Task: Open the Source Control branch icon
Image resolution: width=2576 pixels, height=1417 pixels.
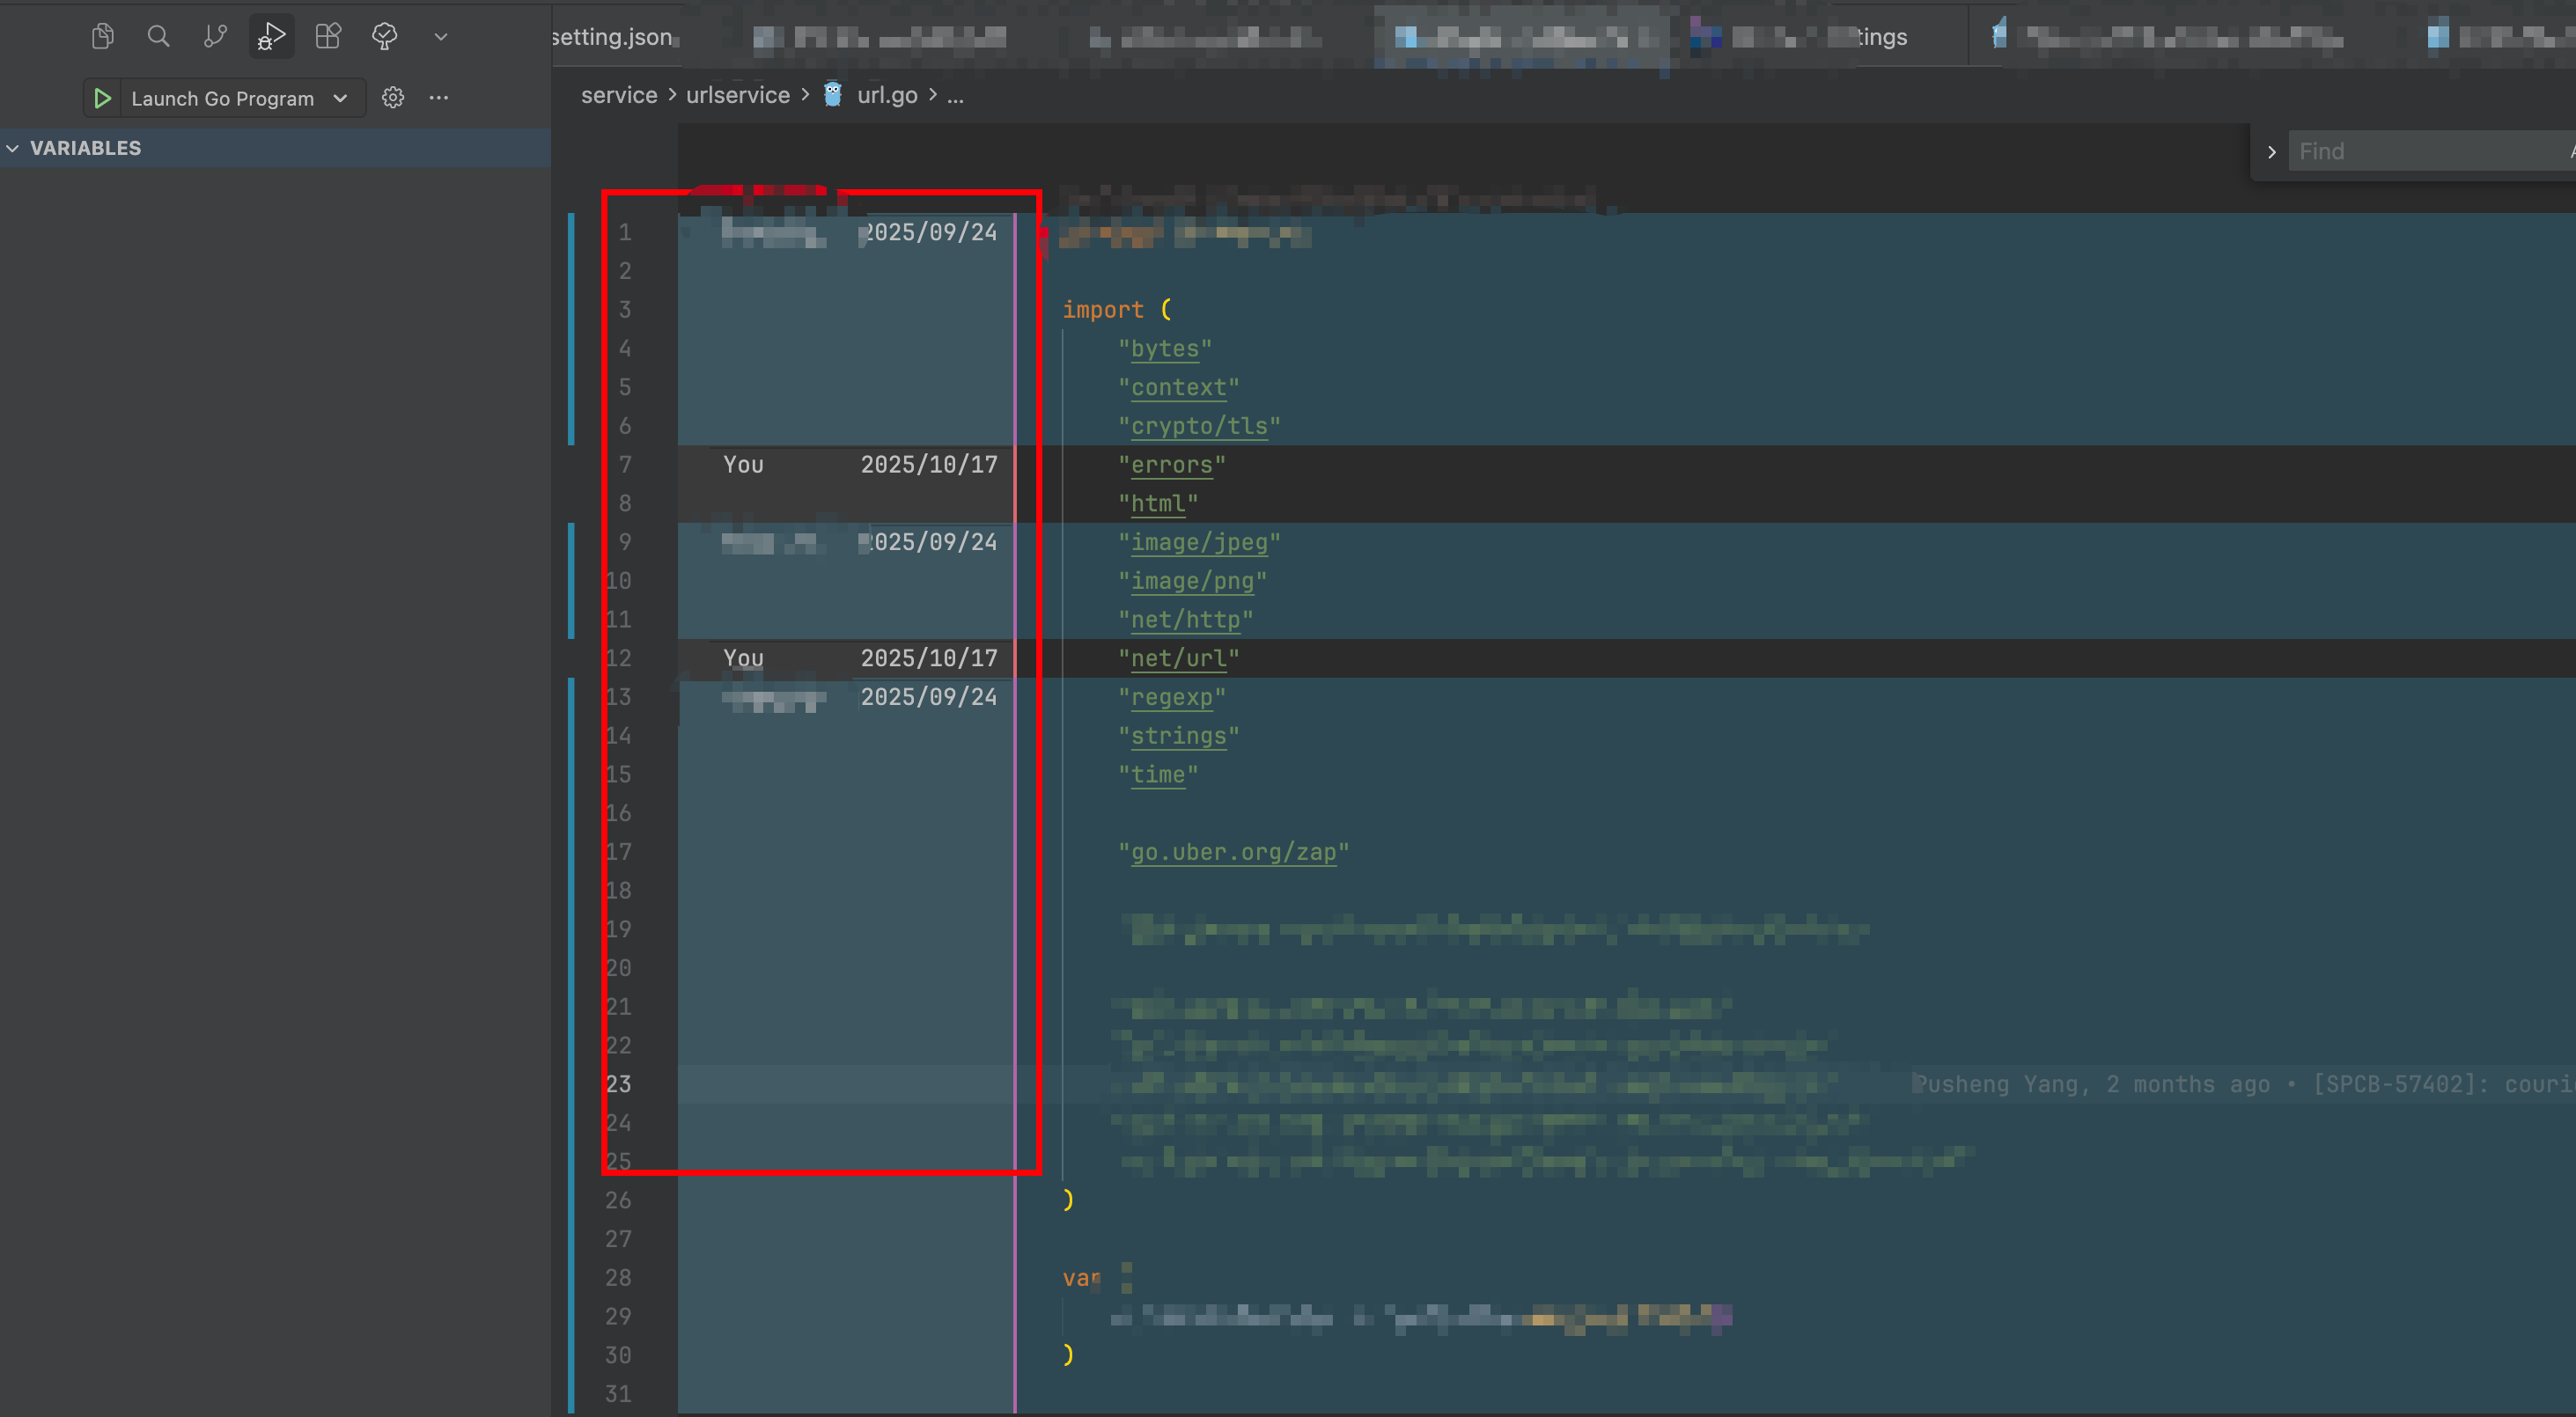Action: point(215,37)
